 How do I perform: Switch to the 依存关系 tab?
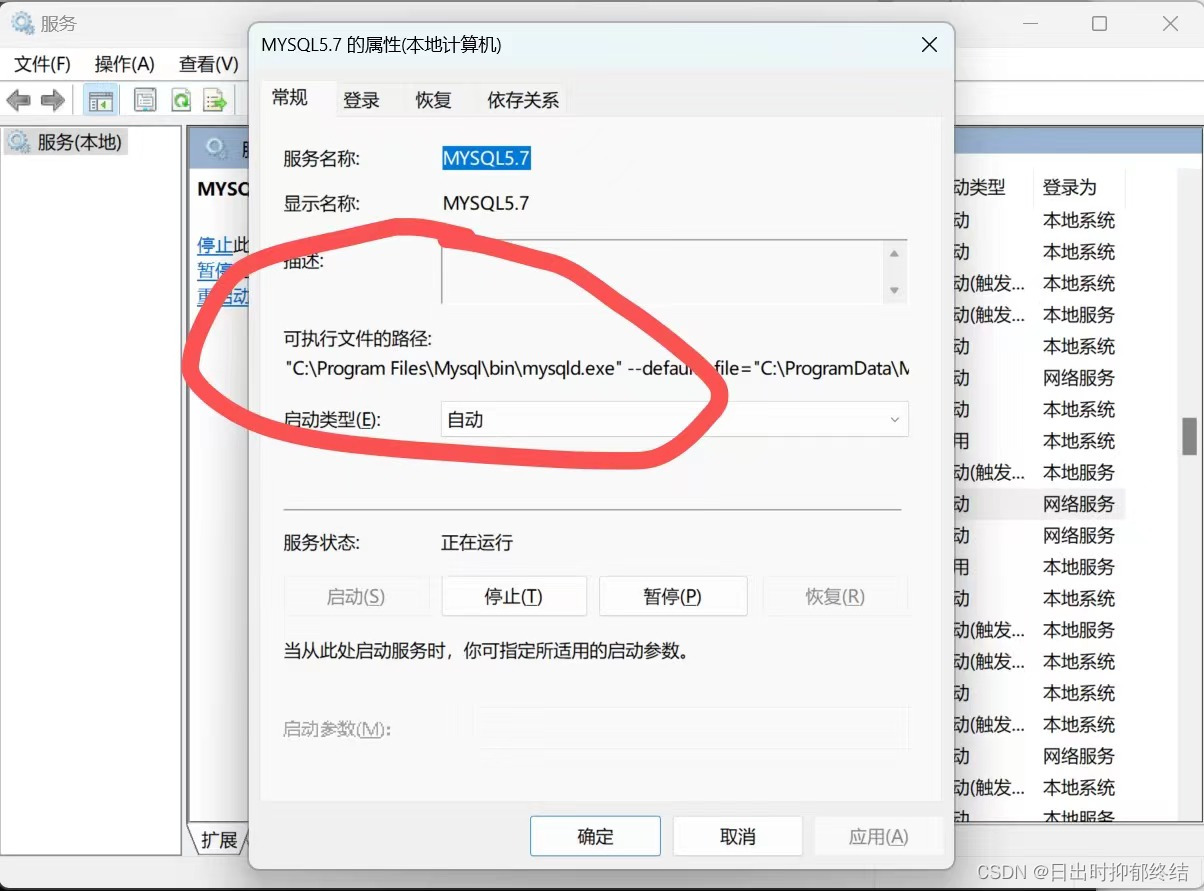click(523, 100)
